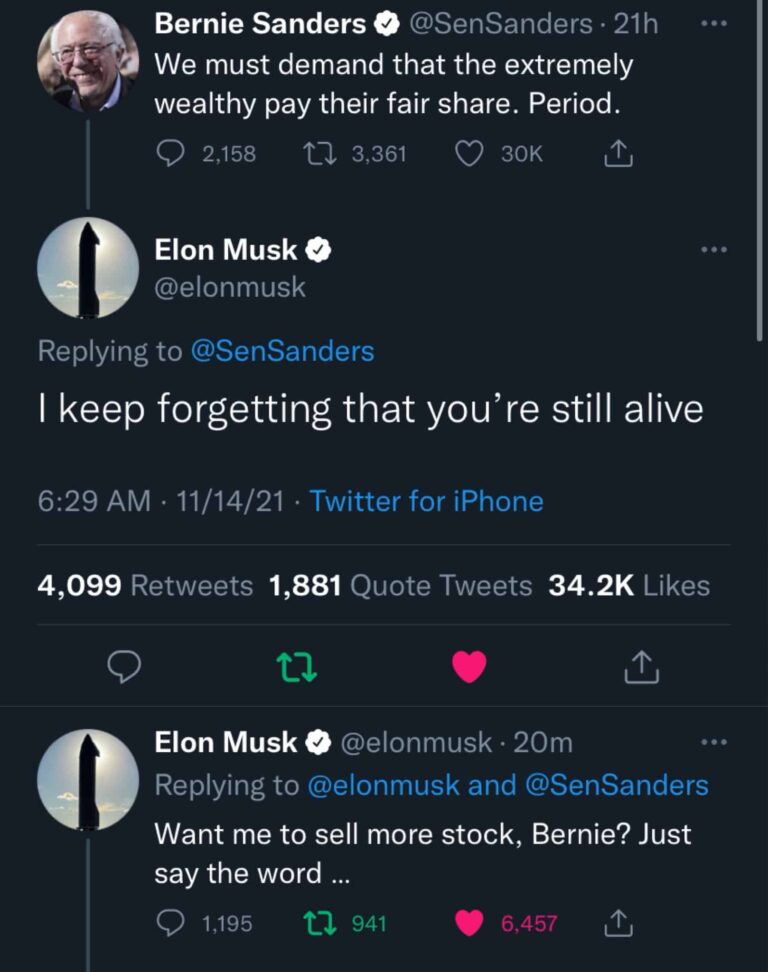Click the retweet icon on Bernie's tweet
Screen dimensions: 768x972
(318, 153)
